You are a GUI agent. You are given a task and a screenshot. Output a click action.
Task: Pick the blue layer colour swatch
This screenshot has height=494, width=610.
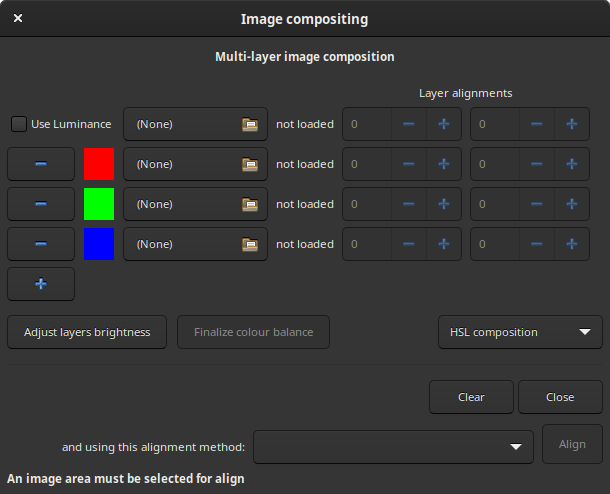coord(99,244)
